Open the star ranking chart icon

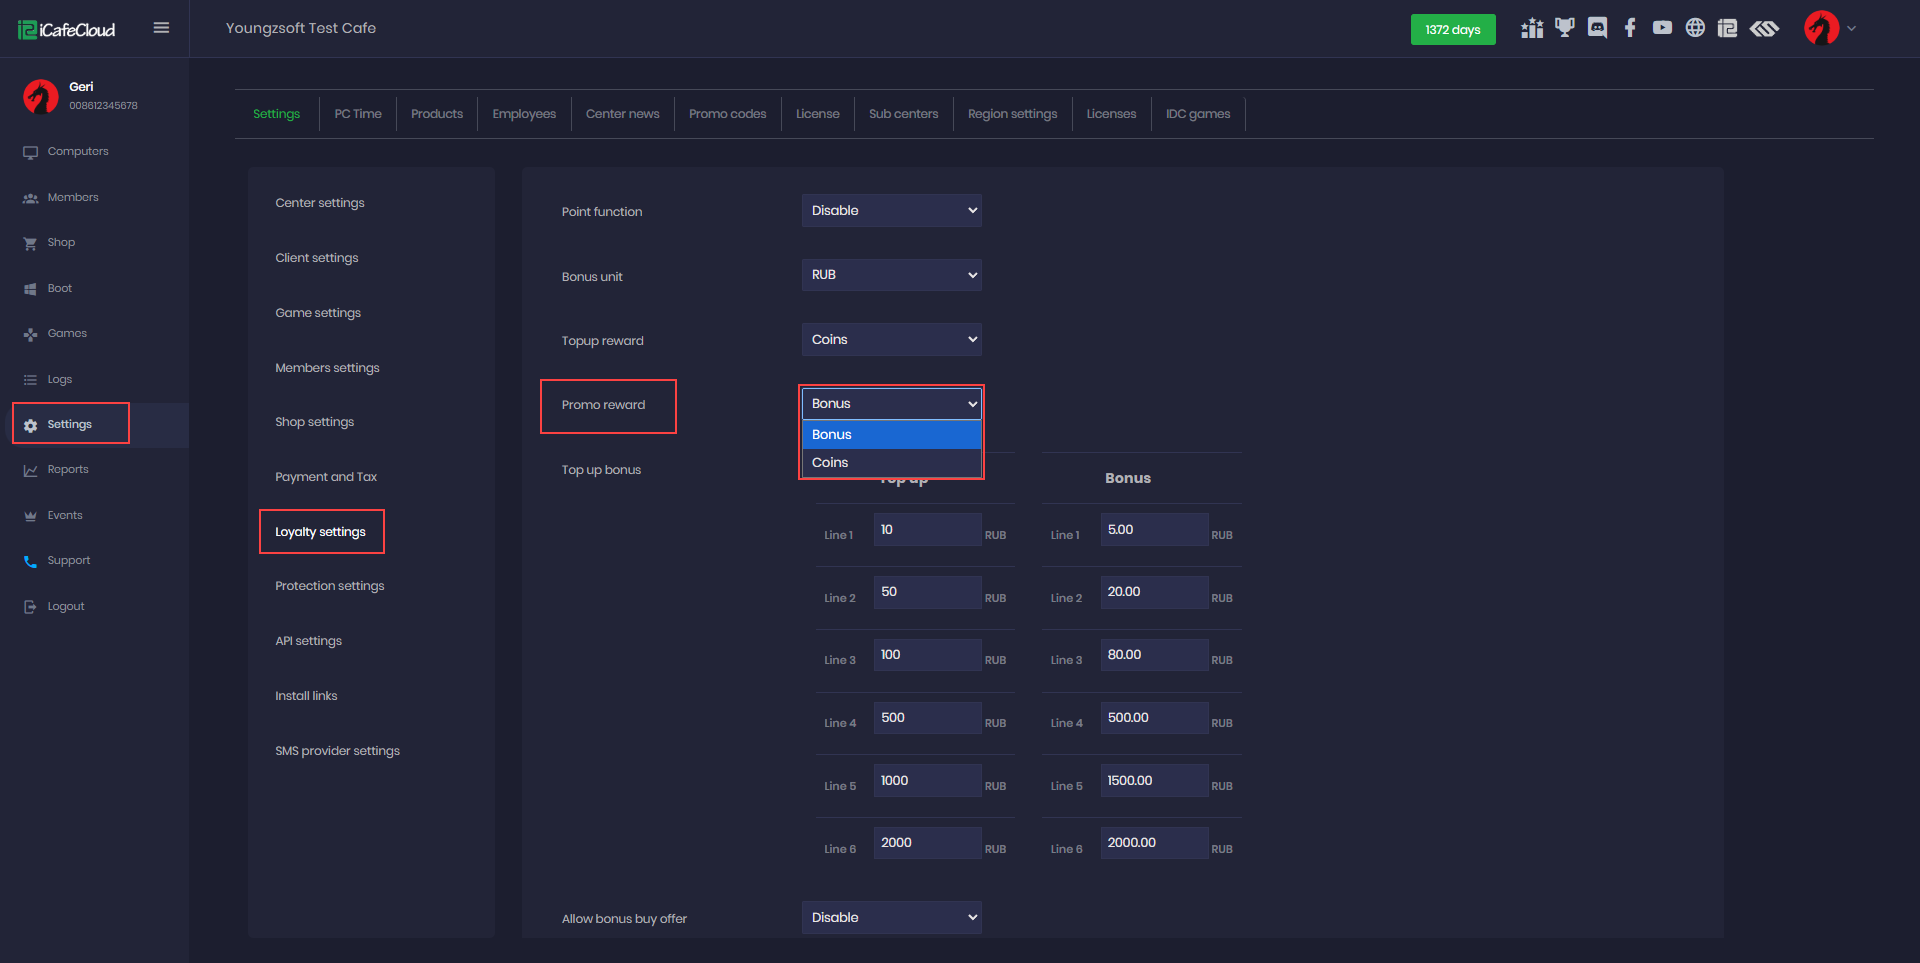click(x=1532, y=28)
